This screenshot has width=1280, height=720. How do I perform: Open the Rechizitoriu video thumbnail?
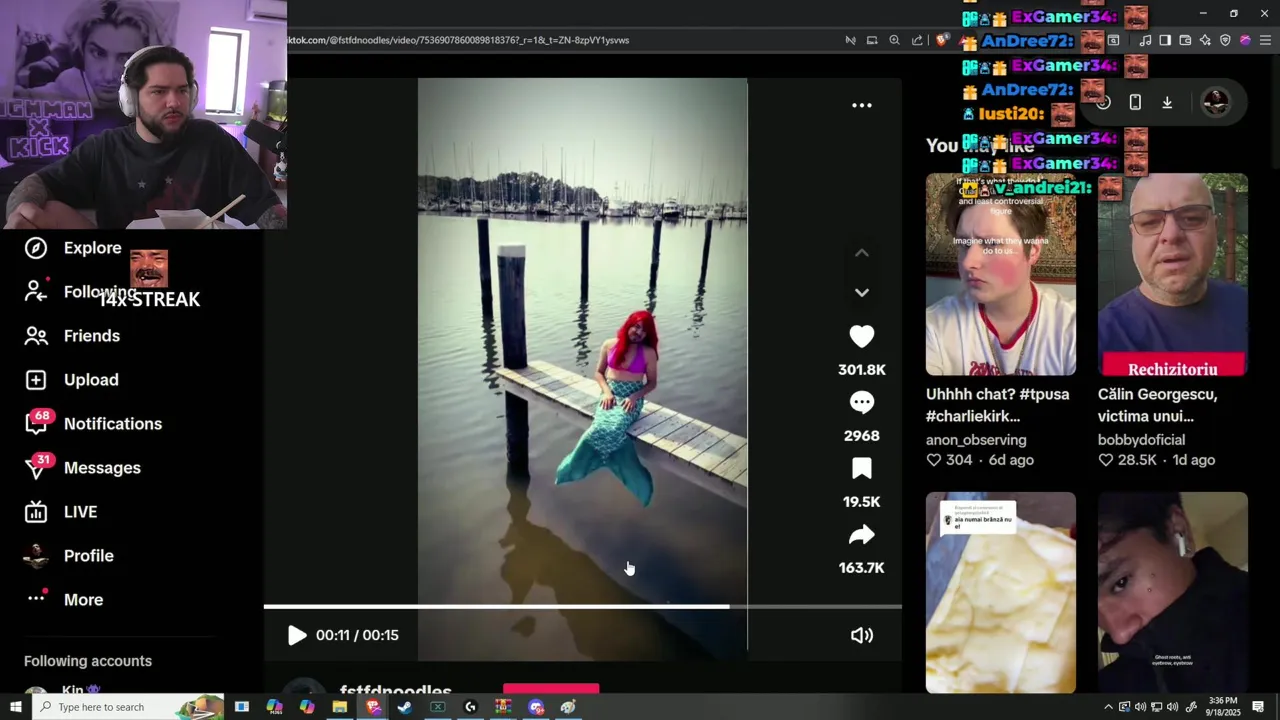[1173, 274]
